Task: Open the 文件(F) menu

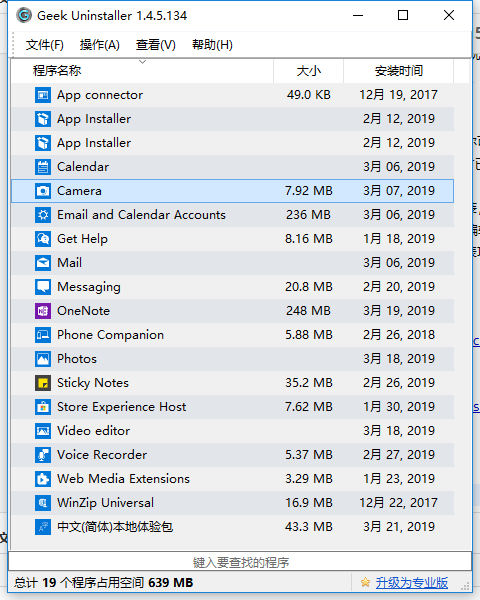Action: (44, 45)
